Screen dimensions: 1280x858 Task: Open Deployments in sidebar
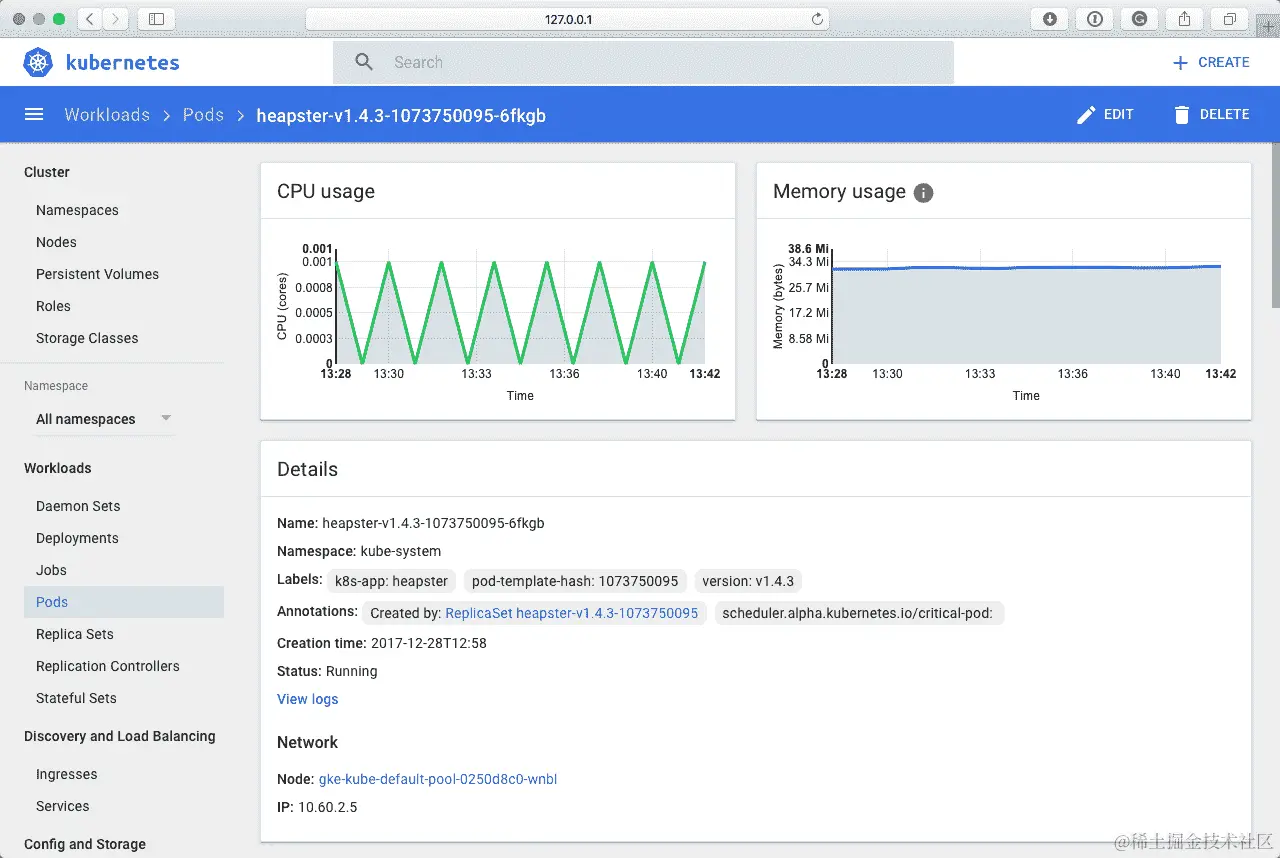(x=77, y=538)
